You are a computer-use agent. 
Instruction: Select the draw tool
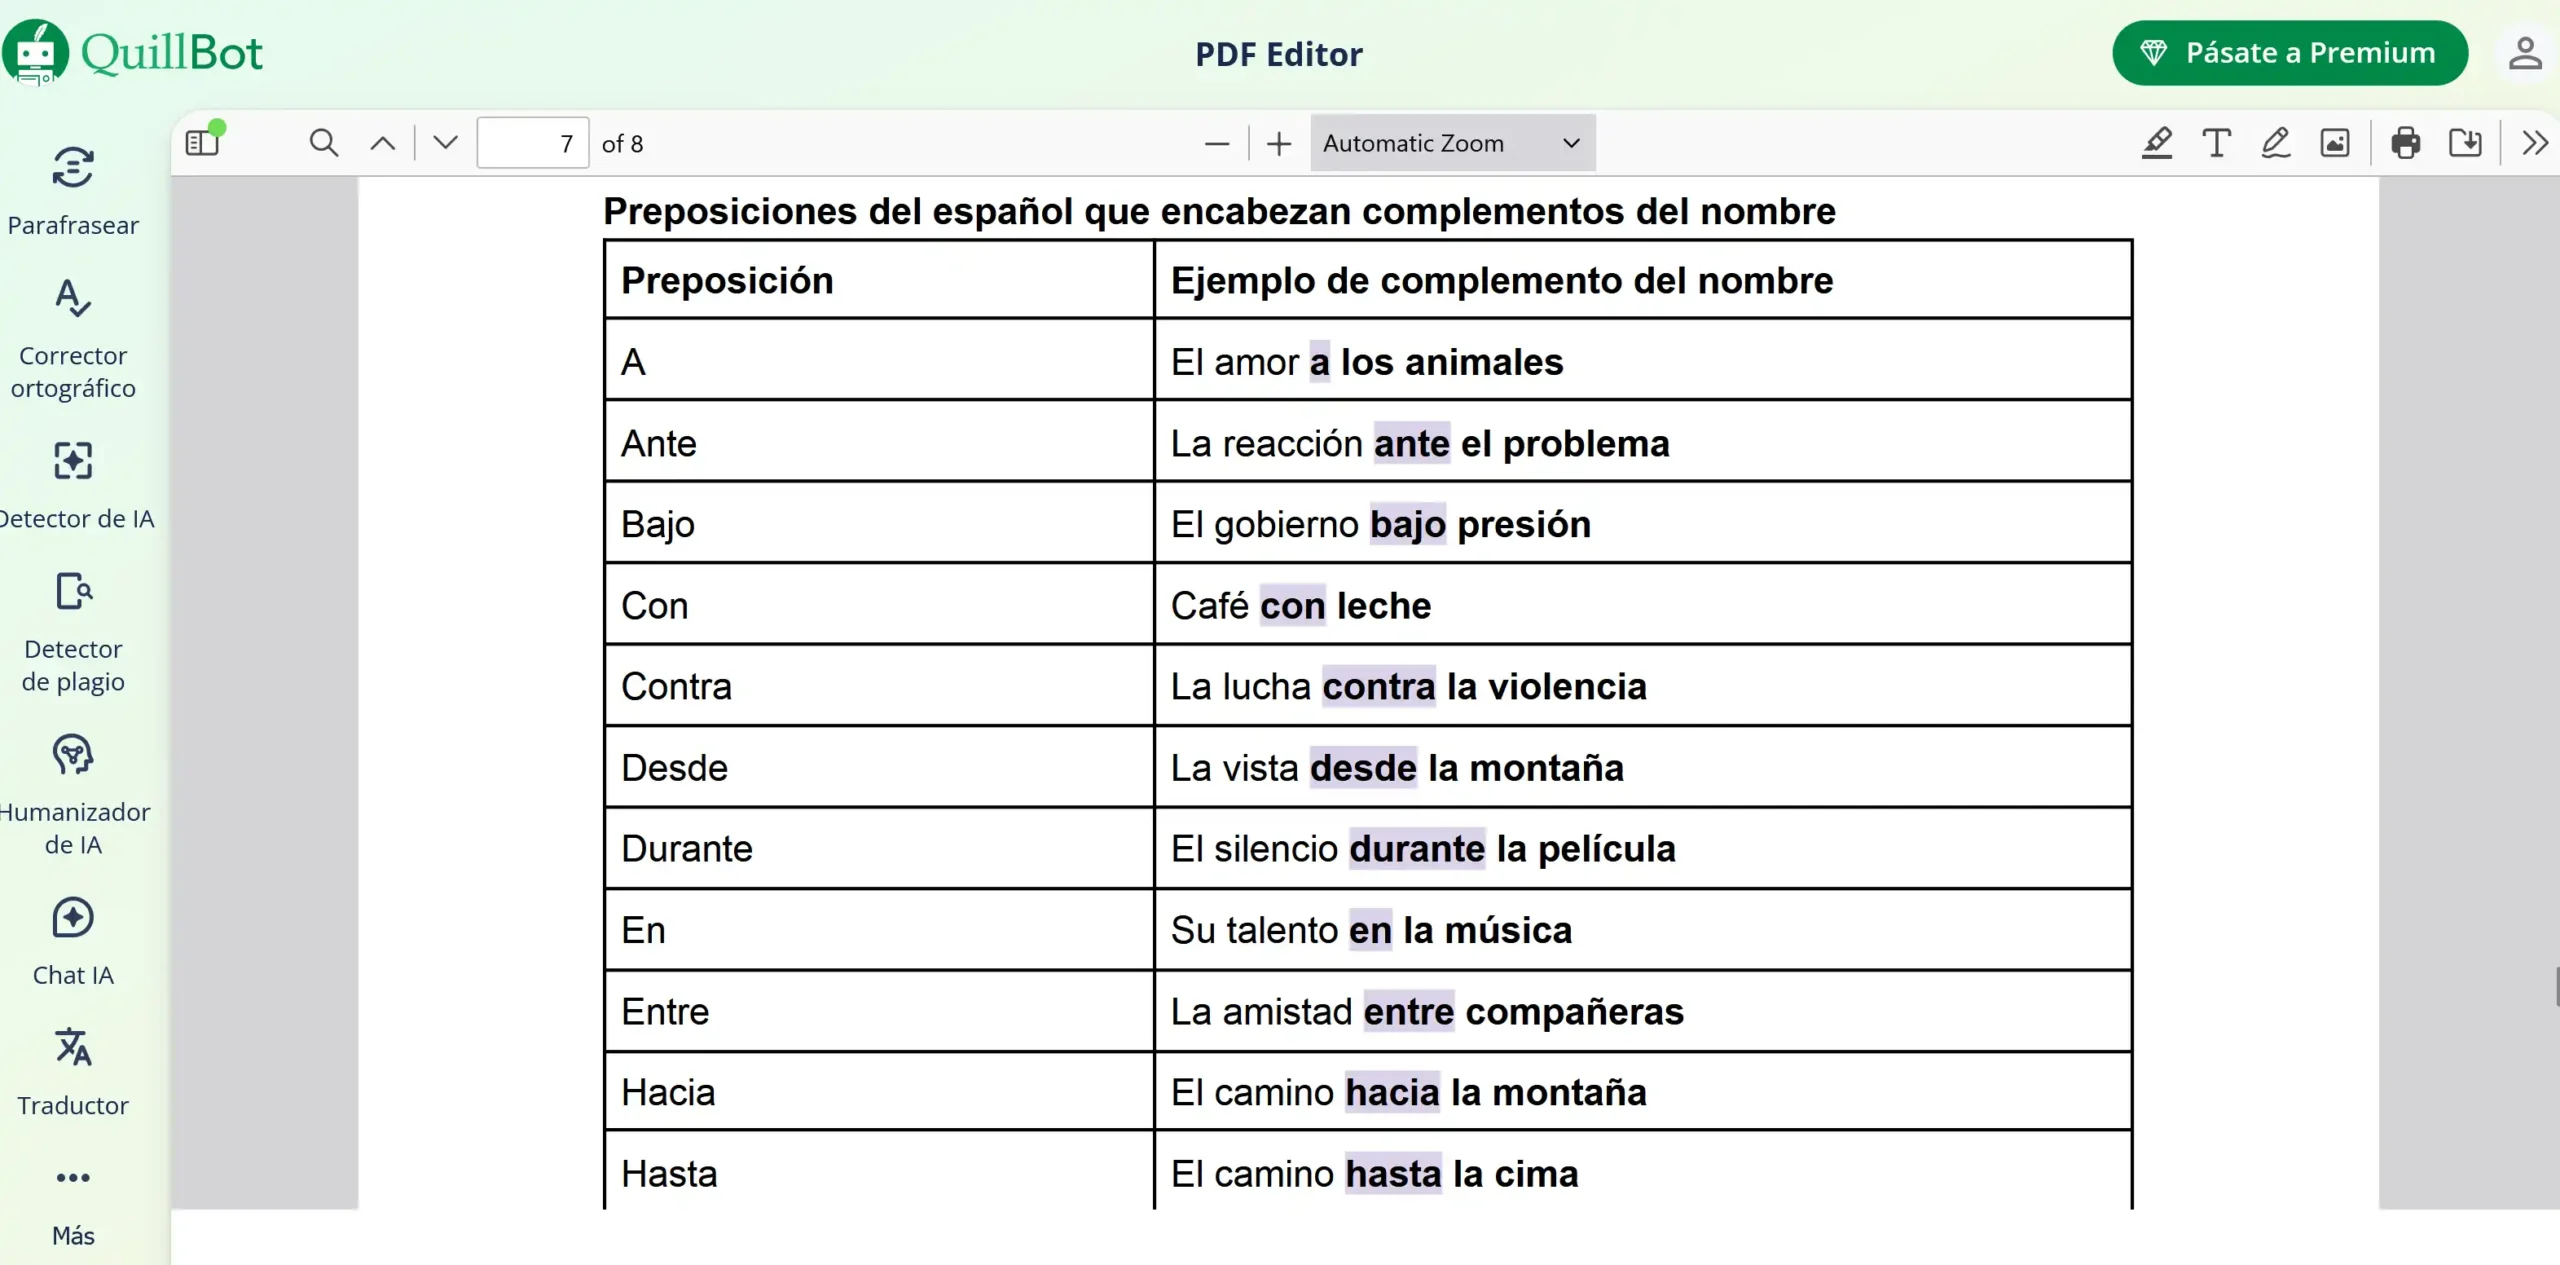(2276, 143)
